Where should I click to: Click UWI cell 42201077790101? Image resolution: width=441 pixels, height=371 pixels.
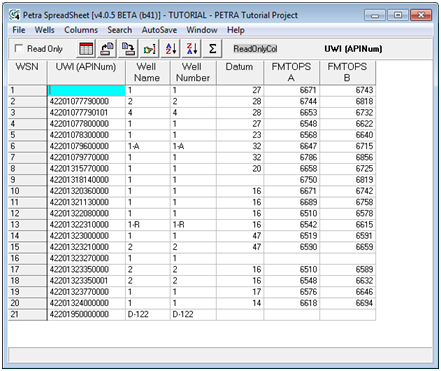[x=86, y=113]
